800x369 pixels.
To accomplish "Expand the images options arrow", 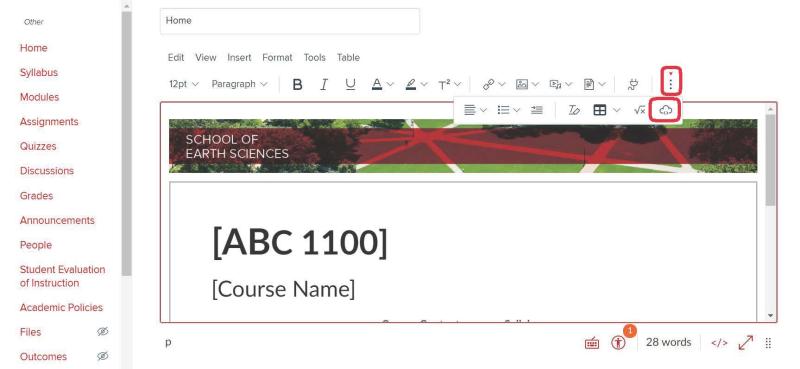I will point(535,84).
